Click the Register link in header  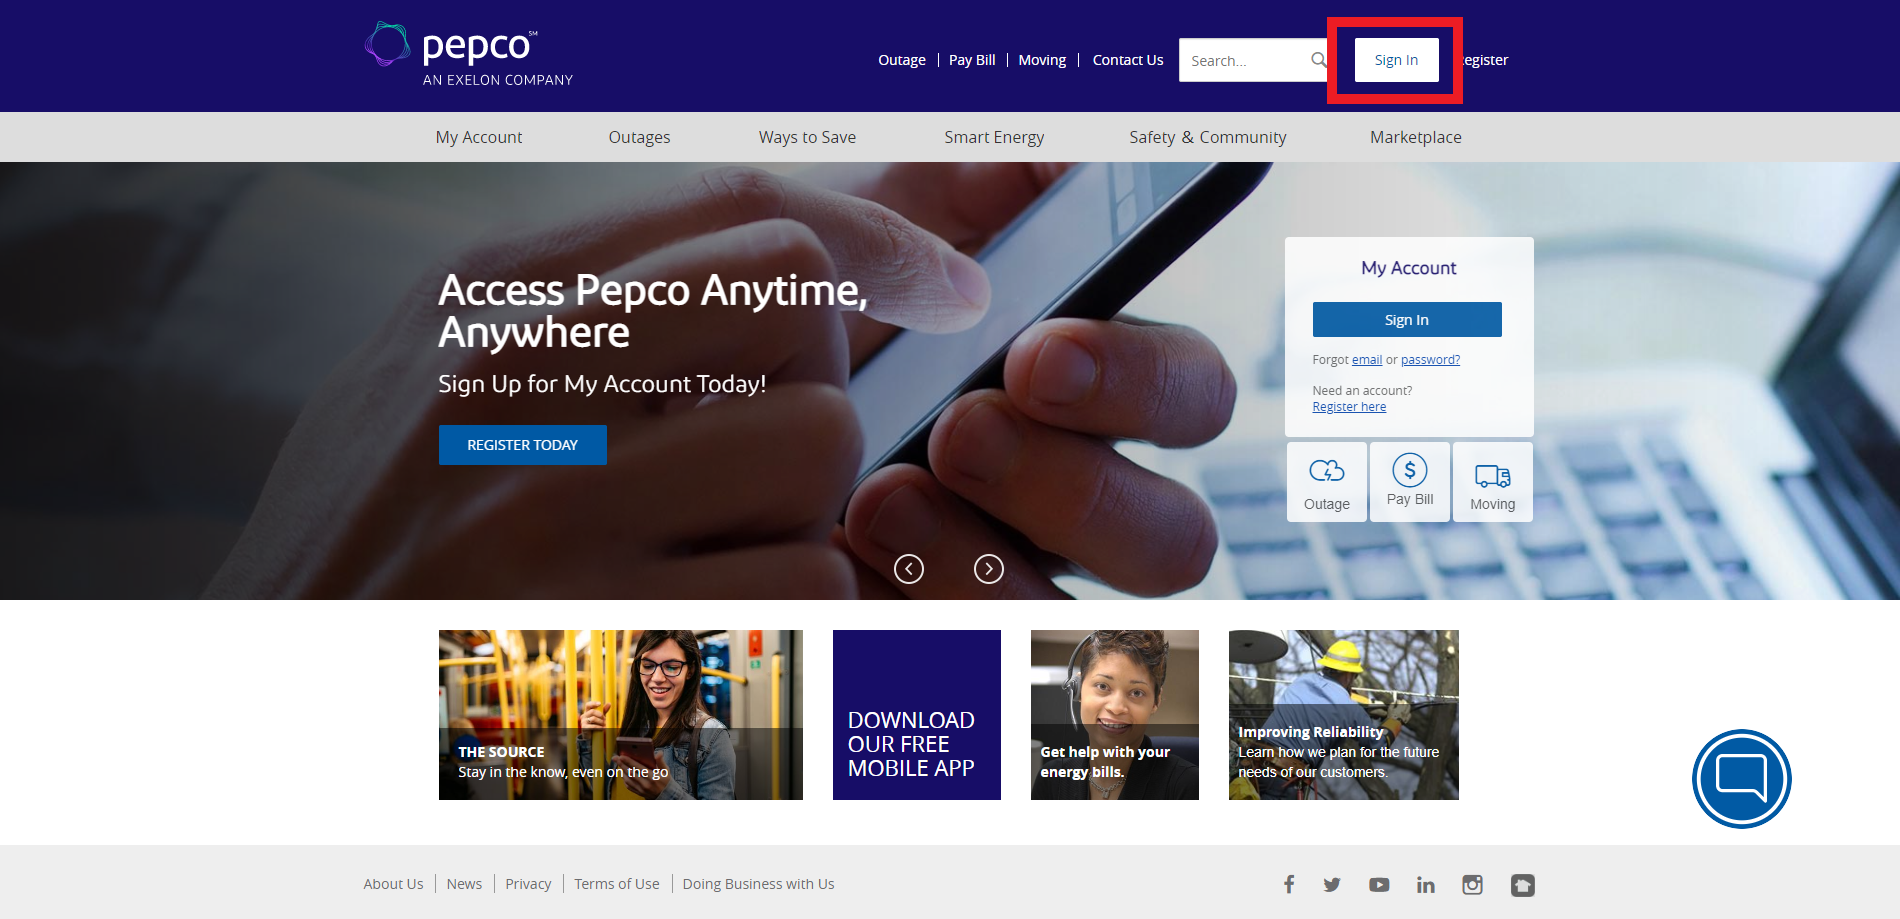coord(1485,60)
